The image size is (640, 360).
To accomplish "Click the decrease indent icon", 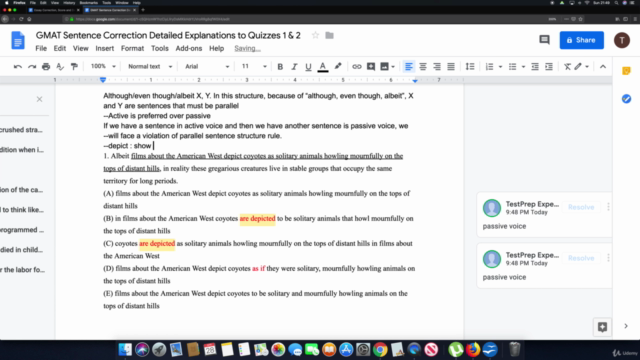I will tap(535, 67).
